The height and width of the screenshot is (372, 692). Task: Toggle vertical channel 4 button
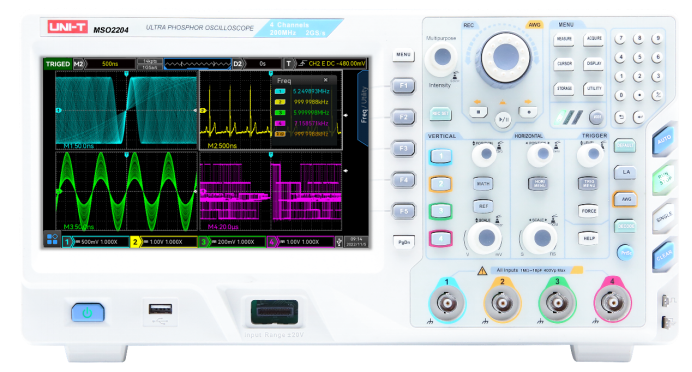(440, 239)
